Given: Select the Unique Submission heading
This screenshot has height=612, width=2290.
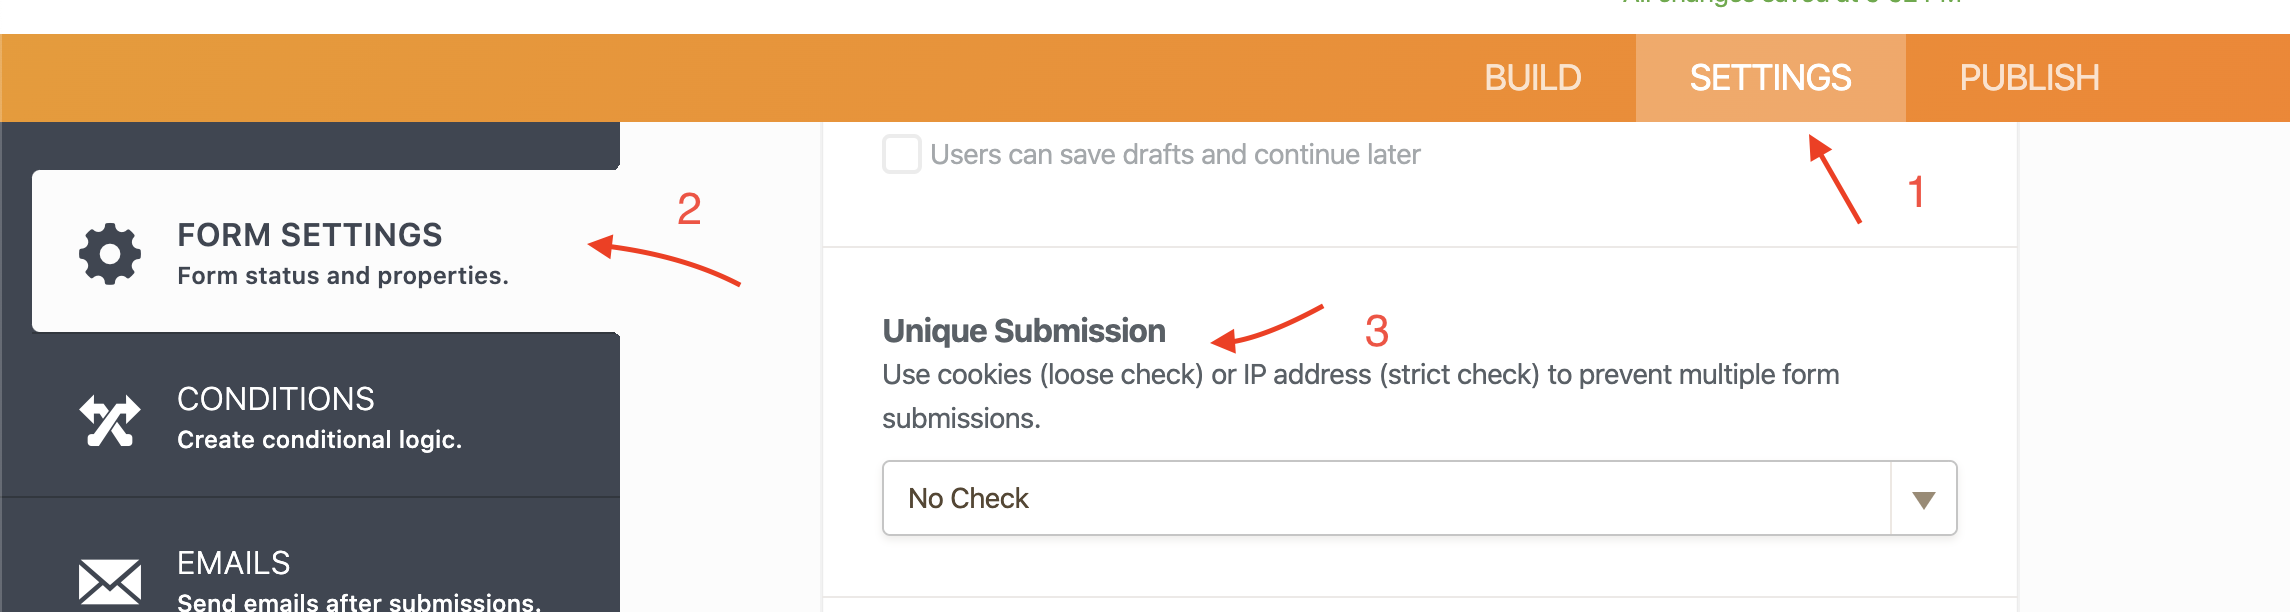Looking at the screenshot, I should [1024, 330].
